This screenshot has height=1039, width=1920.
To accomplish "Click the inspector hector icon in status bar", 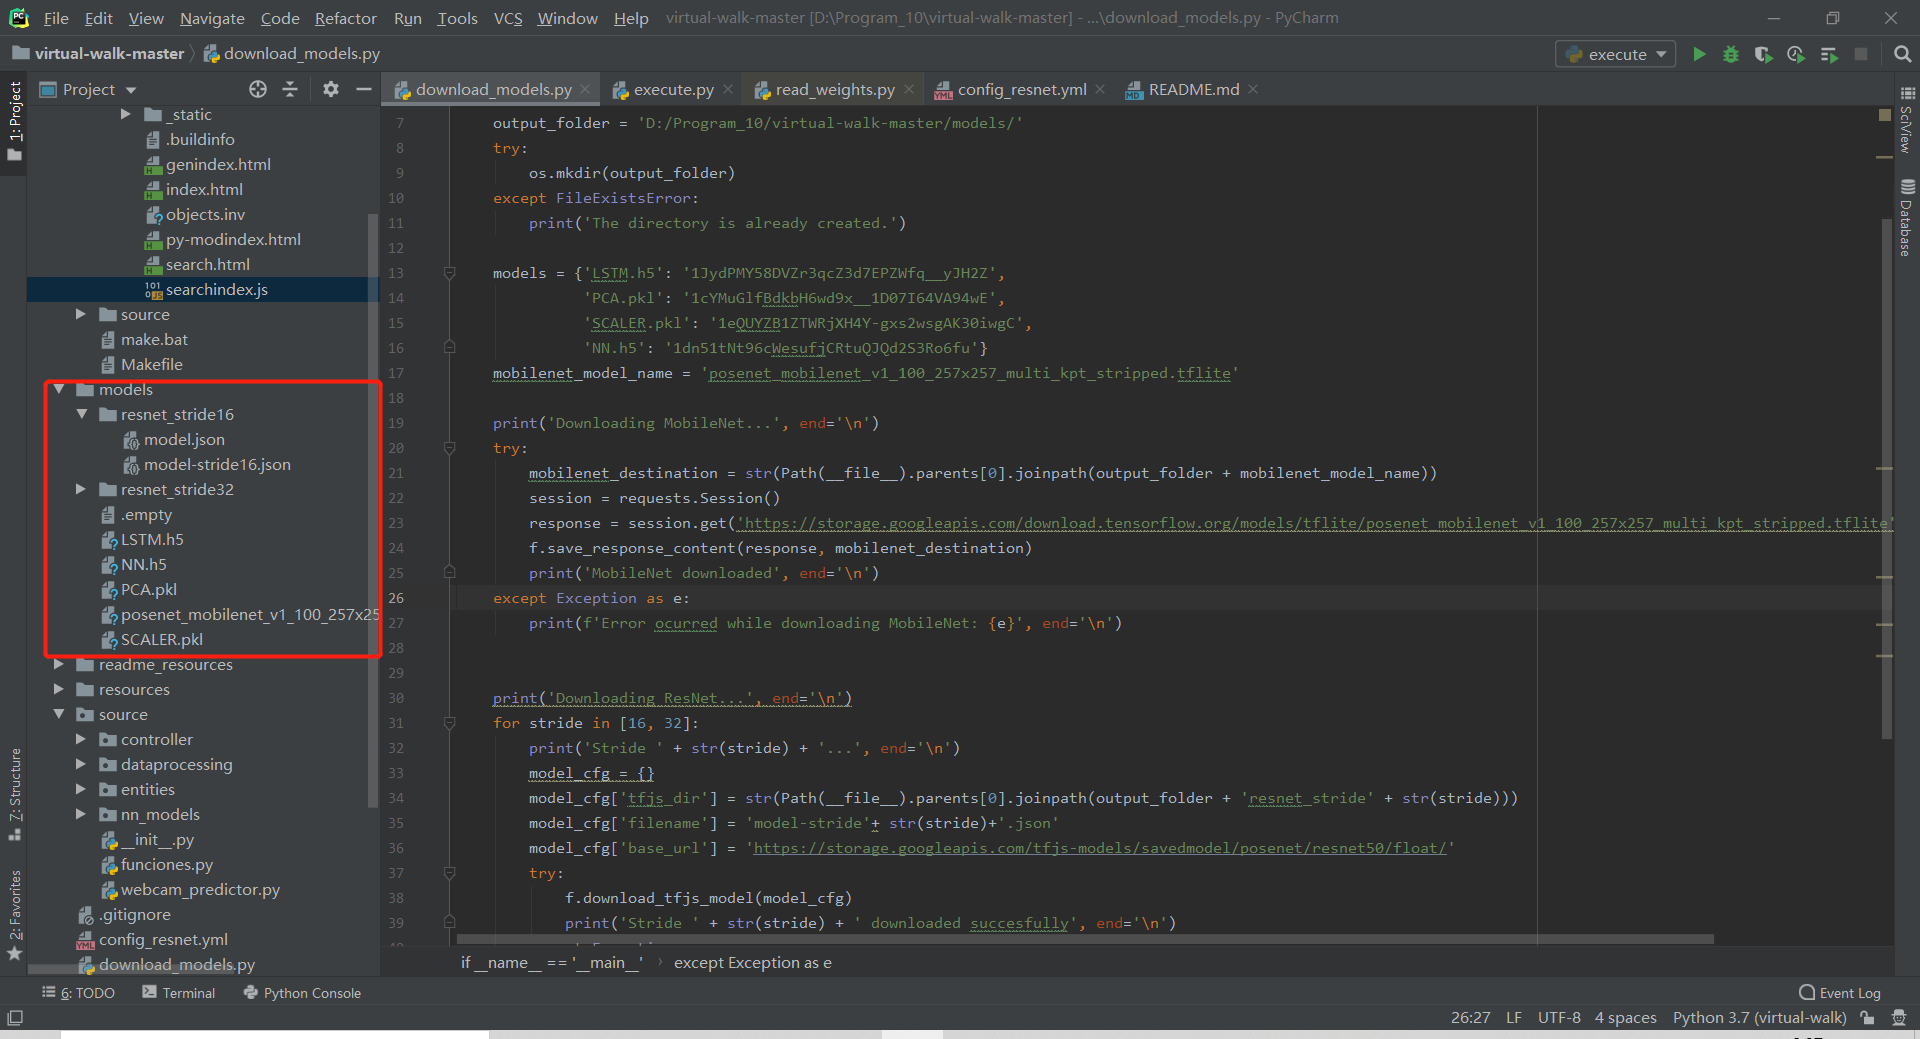I will tap(1899, 1017).
